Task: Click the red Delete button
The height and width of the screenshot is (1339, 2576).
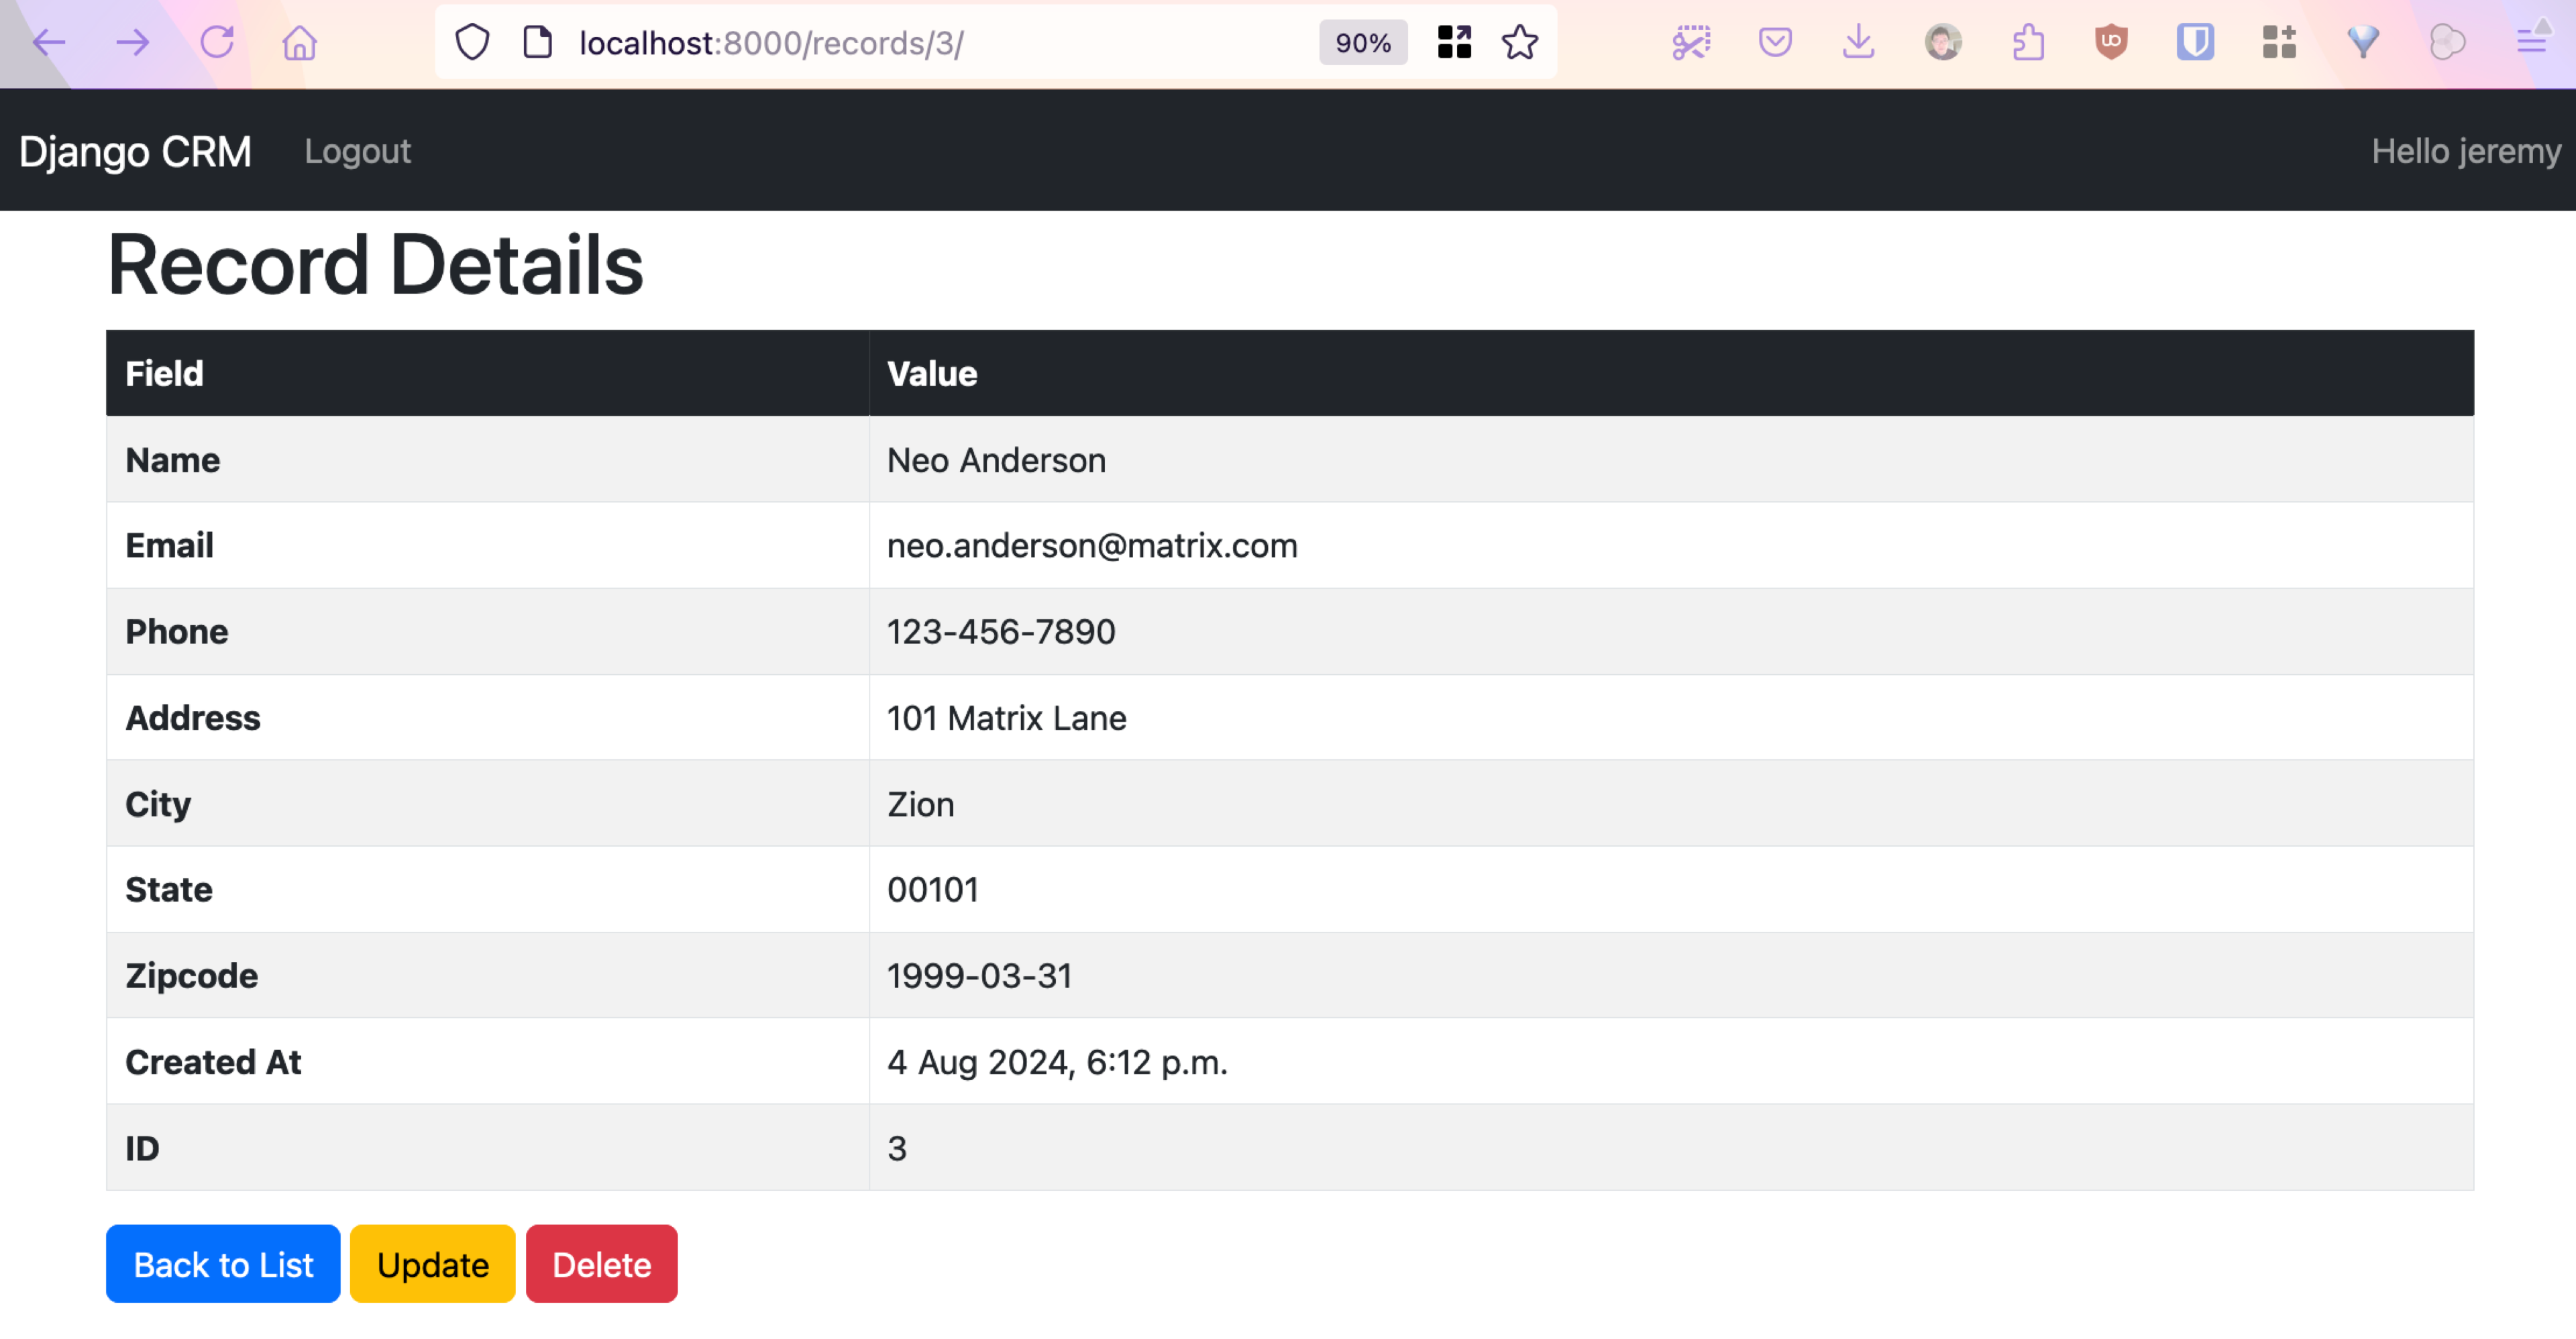Action: click(601, 1264)
